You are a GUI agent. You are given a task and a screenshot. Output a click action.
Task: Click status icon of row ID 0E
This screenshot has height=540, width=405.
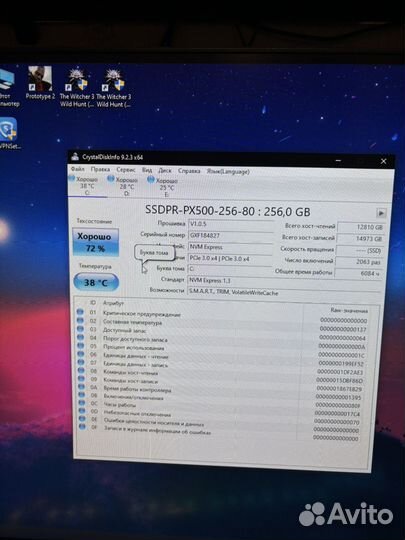point(82,418)
